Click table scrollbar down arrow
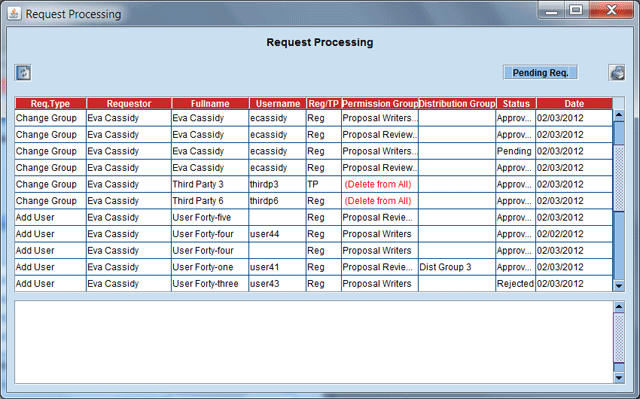 coord(619,286)
